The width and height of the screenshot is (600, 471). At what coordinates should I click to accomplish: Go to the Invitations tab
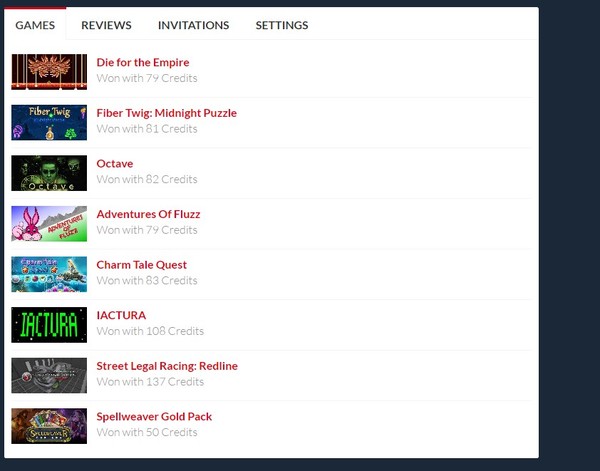point(193,25)
